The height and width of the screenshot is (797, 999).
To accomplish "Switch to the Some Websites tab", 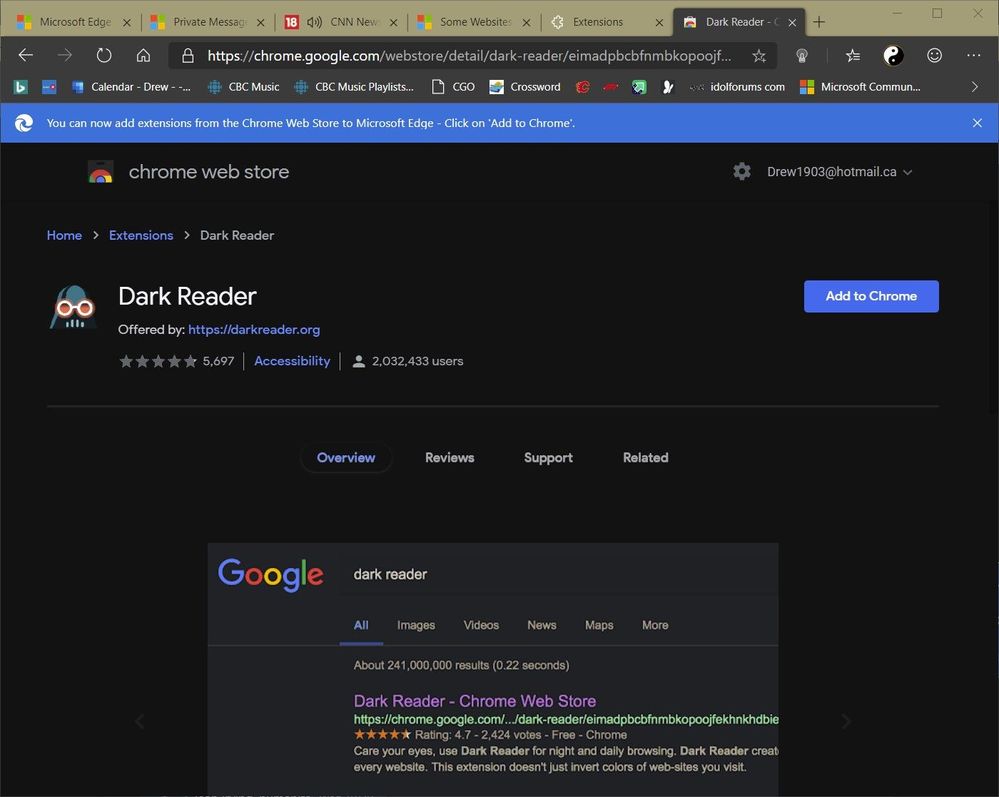I will [475, 22].
